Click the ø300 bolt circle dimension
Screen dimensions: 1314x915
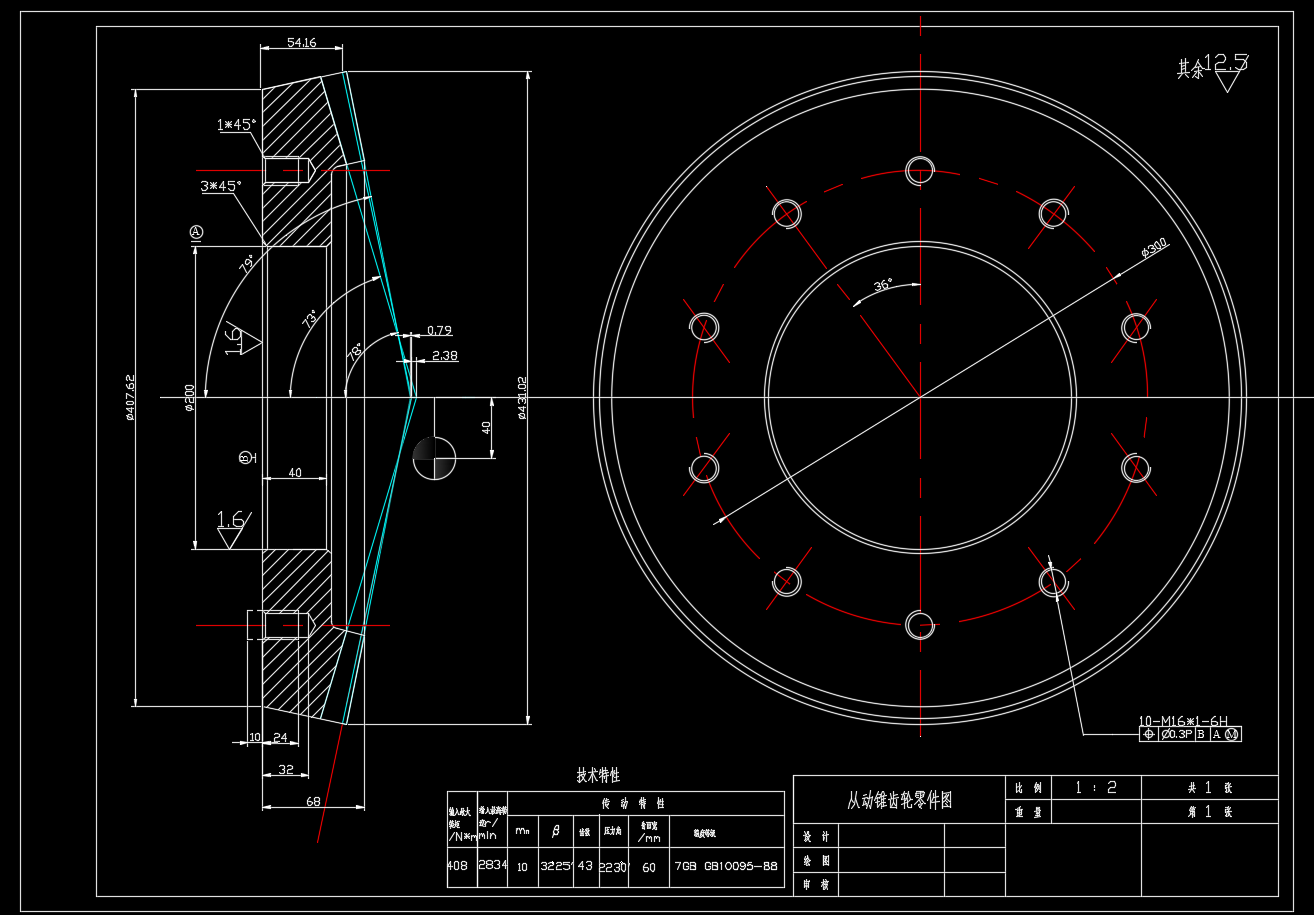[x=1154, y=248]
